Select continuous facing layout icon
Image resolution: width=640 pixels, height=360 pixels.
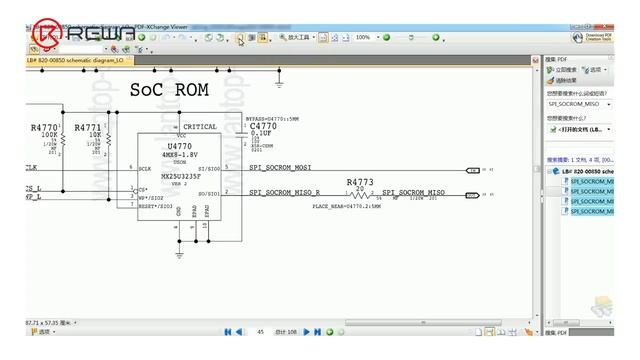513,332
